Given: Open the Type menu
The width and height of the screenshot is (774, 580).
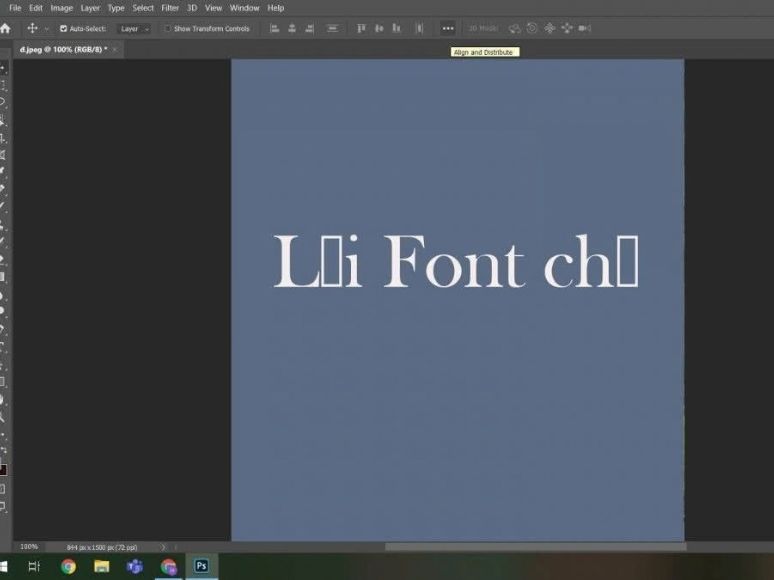Looking at the screenshot, I should point(116,8).
